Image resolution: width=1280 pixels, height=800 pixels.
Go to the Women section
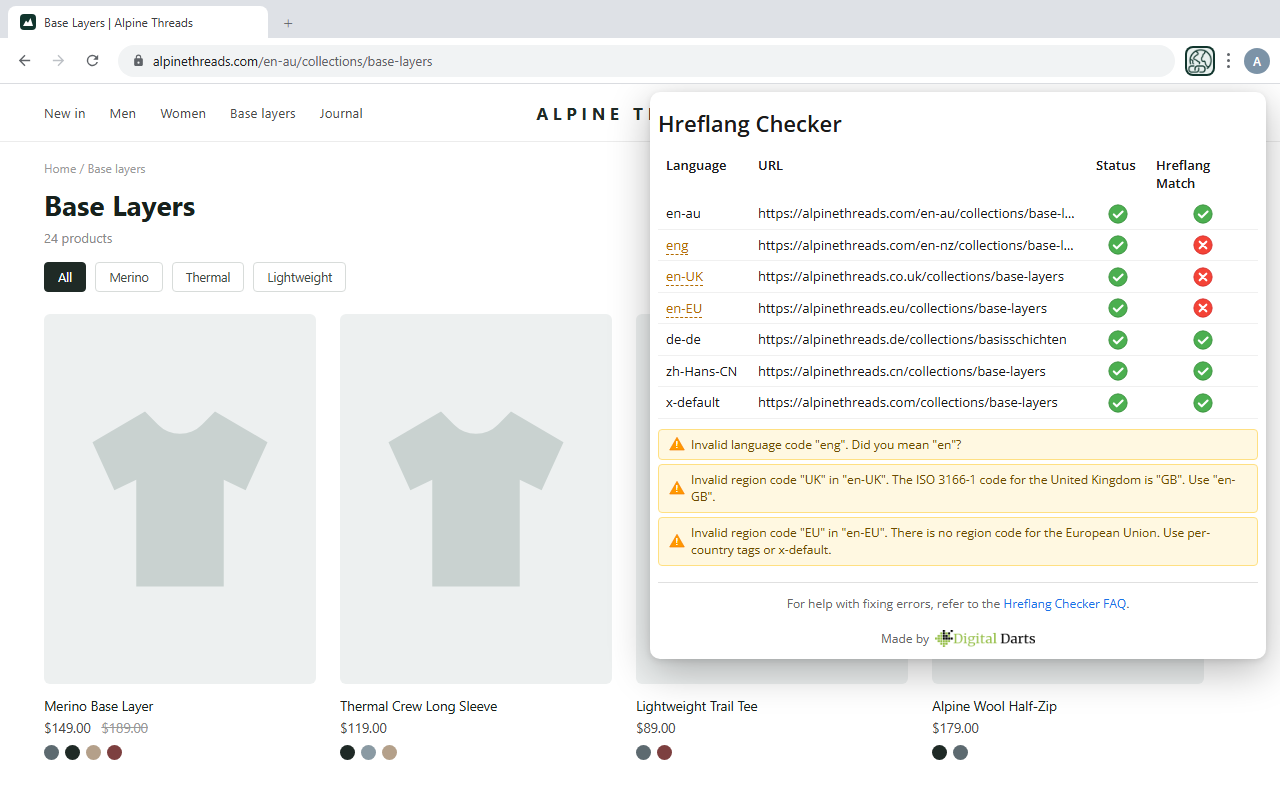183,114
